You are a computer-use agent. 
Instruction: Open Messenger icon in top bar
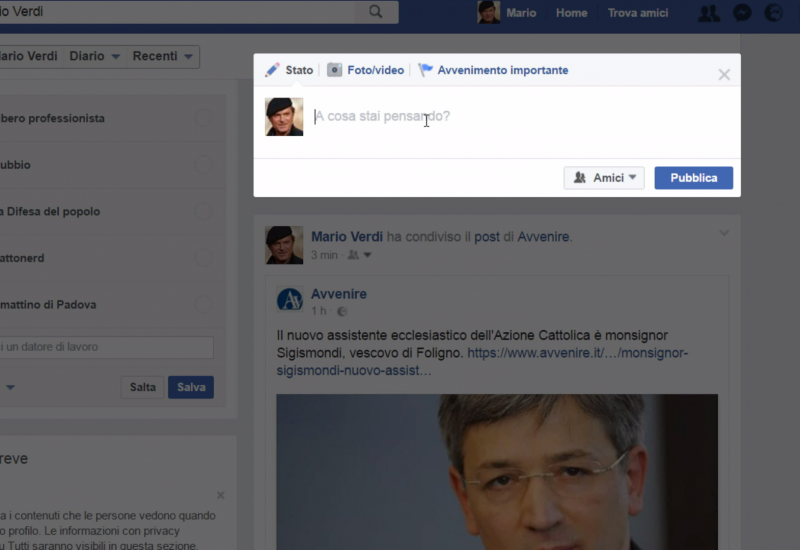pyautogui.click(x=742, y=13)
